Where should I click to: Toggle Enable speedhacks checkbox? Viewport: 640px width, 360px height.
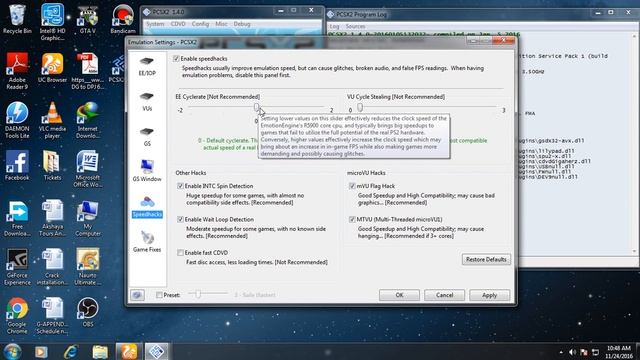[176, 59]
